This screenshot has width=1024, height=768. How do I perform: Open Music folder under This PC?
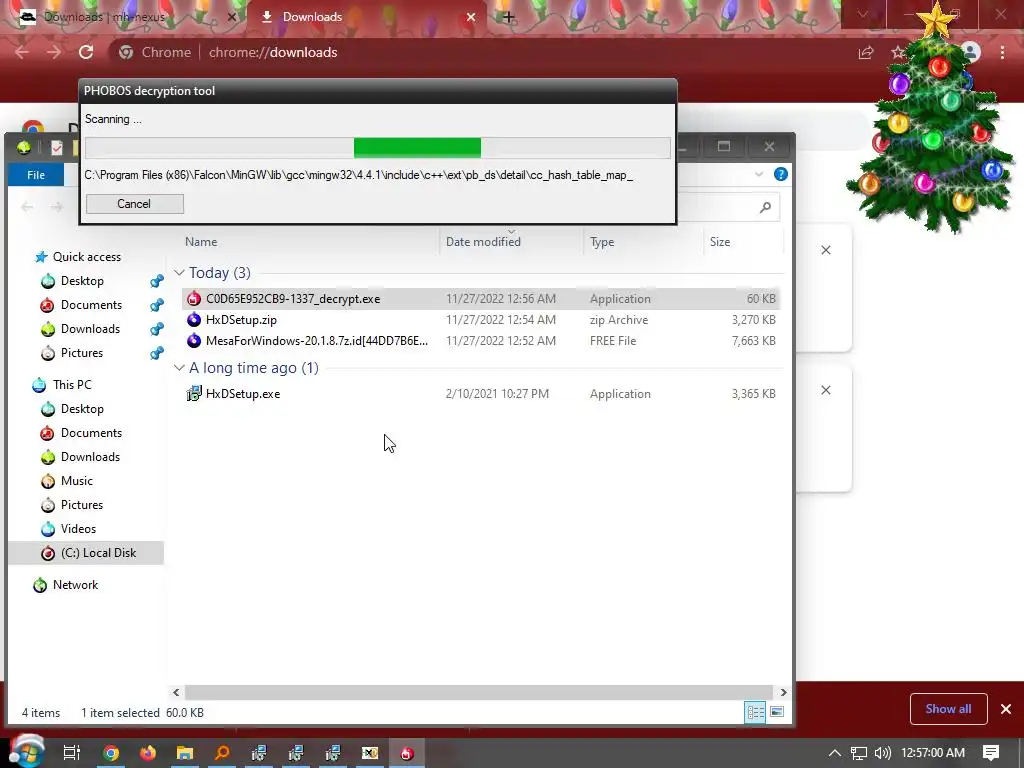tap(76, 481)
